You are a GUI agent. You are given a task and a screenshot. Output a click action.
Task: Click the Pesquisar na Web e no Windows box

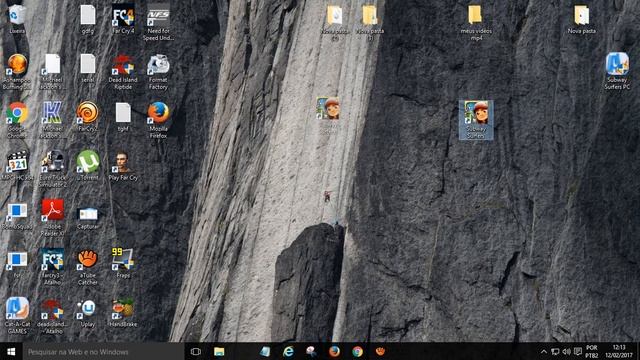click(103, 351)
